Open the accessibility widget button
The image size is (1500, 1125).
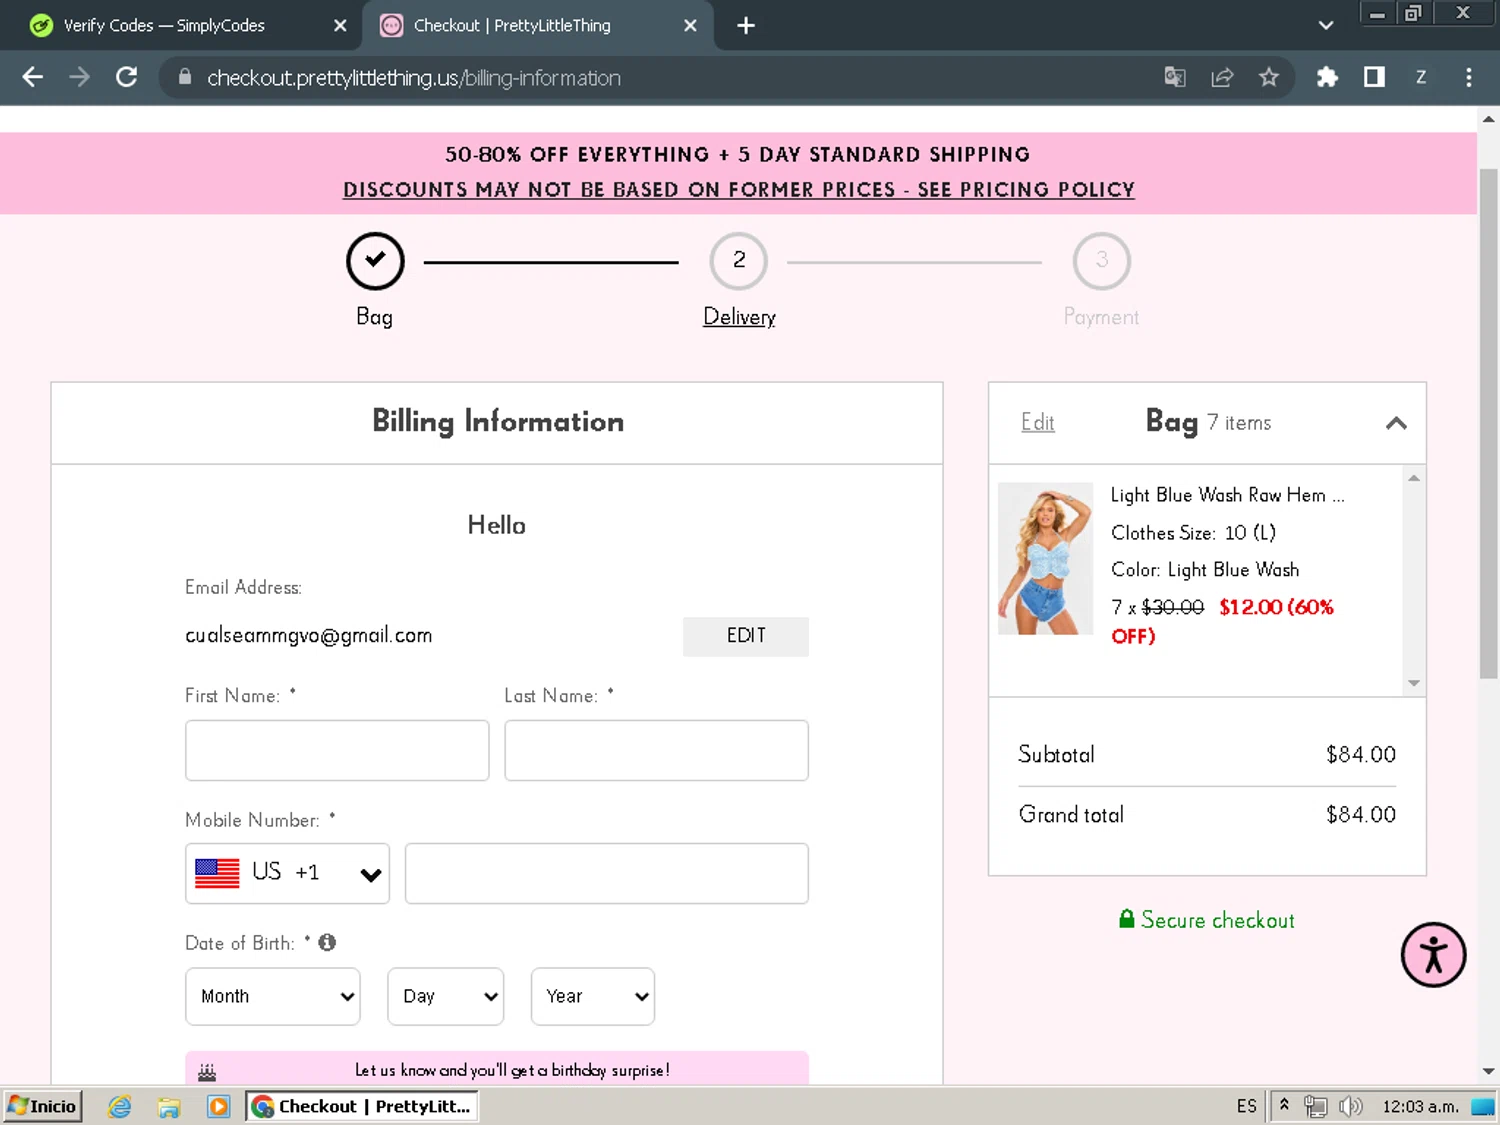click(x=1433, y=955)
